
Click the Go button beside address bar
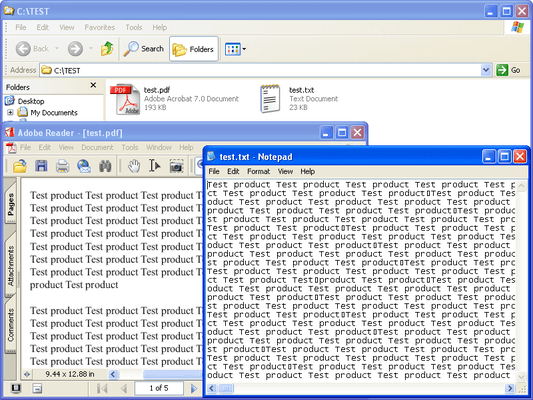point(509,70)
